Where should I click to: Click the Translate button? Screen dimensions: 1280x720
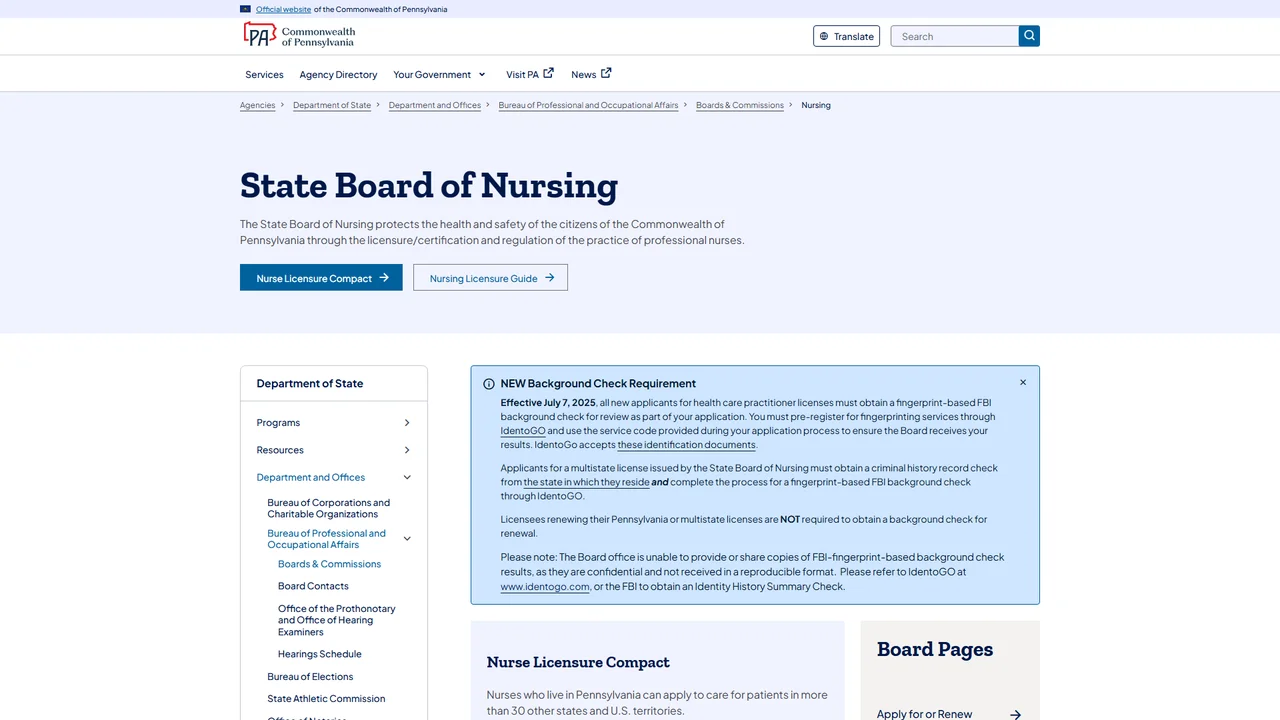click(846, 36)
